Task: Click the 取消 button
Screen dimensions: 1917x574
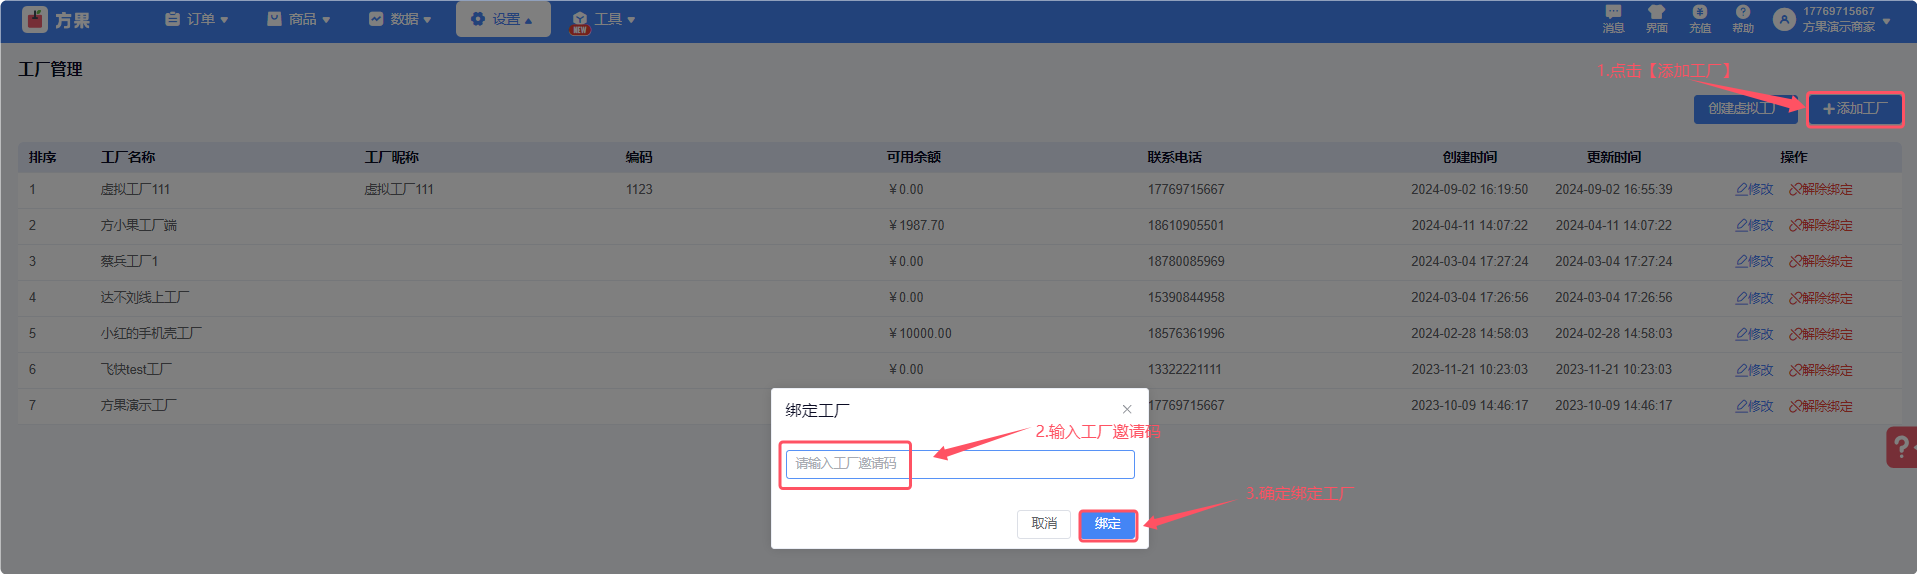Action: point(1044,524)
